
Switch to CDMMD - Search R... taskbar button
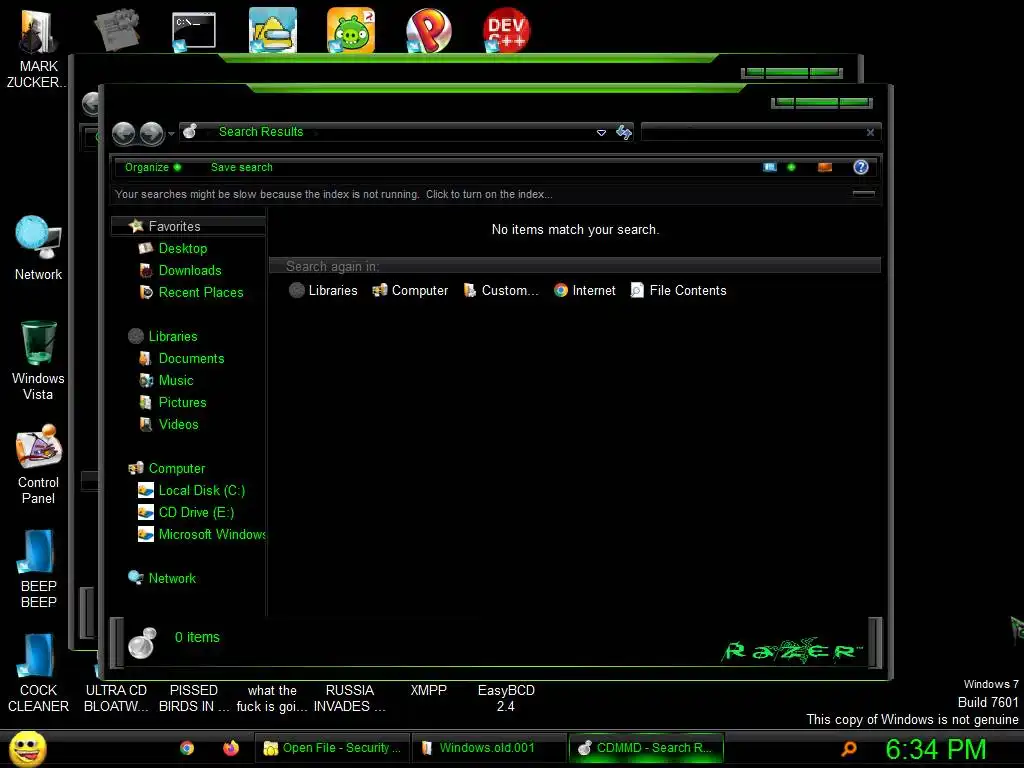[x=646, y=748]
